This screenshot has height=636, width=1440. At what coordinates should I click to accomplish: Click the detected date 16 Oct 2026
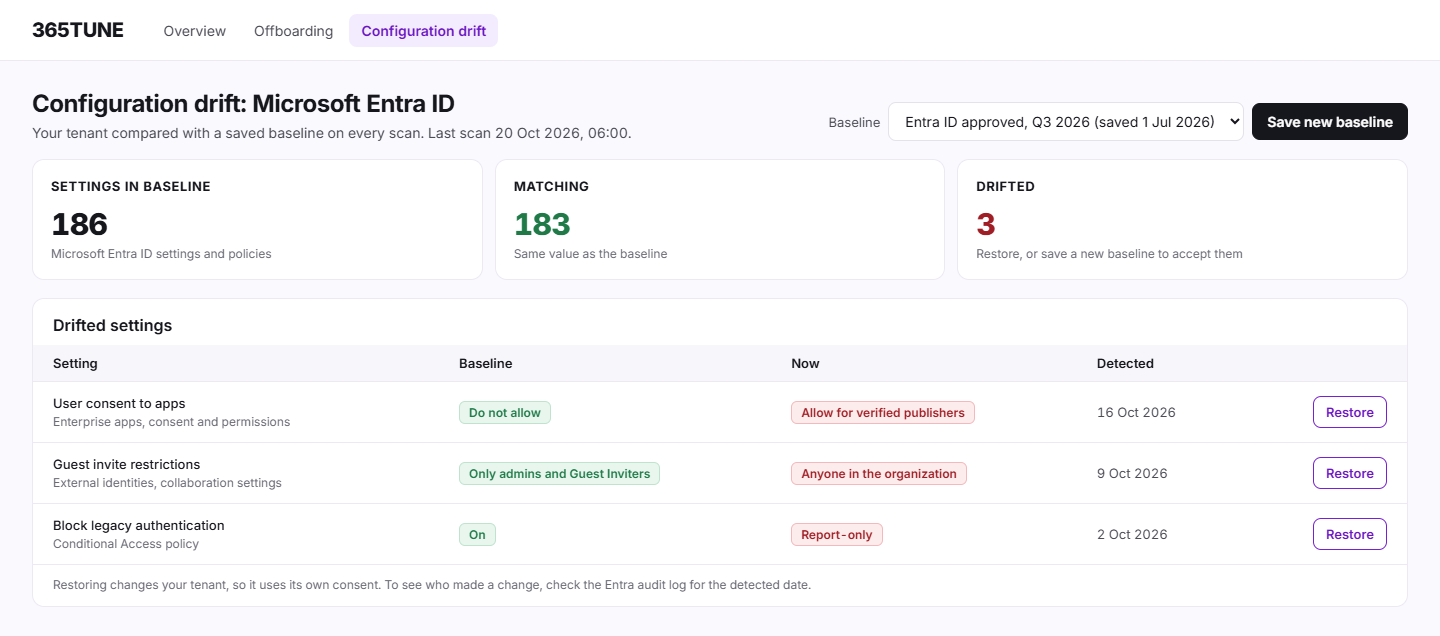[x=1136, y=412]
